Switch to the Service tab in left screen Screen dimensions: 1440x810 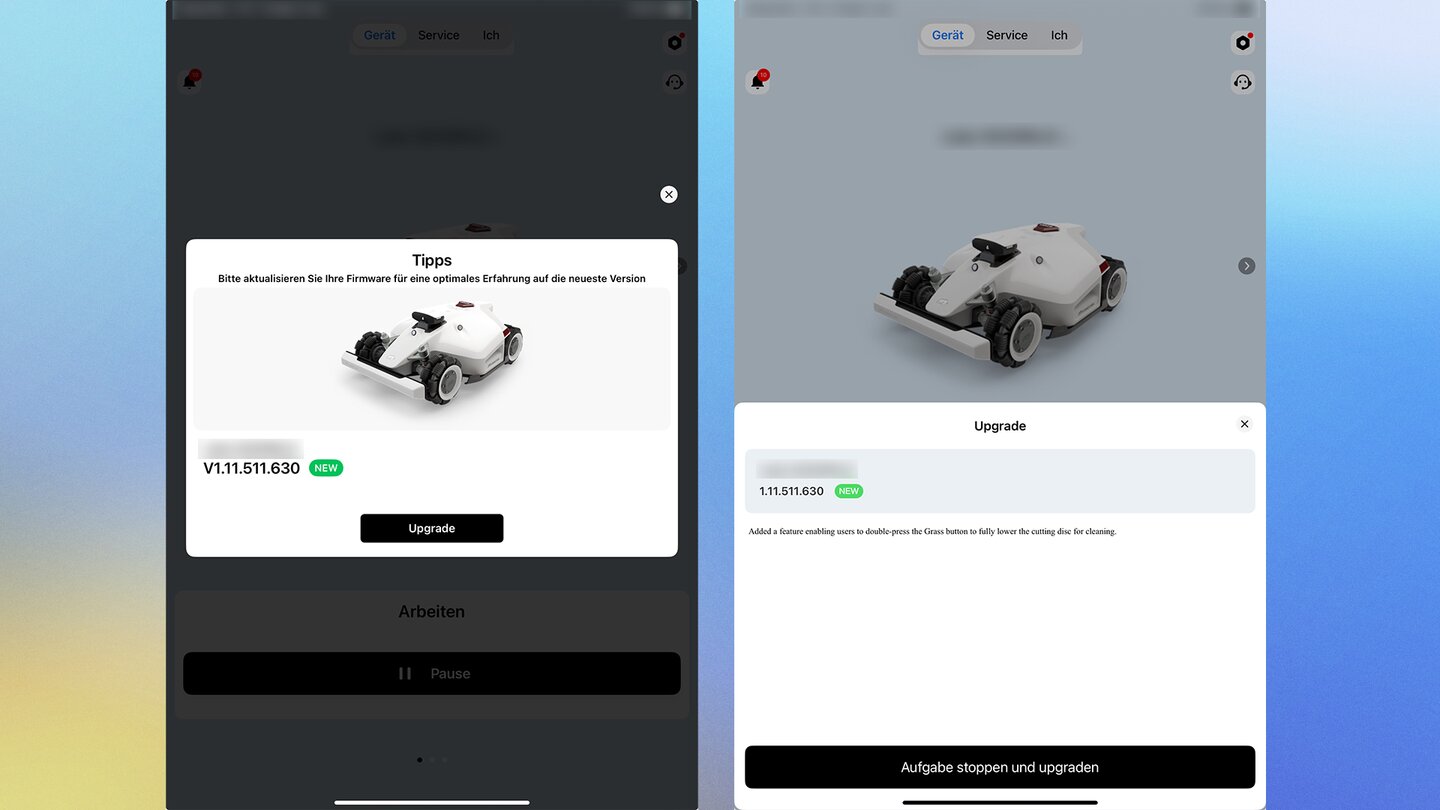[439, 35]
